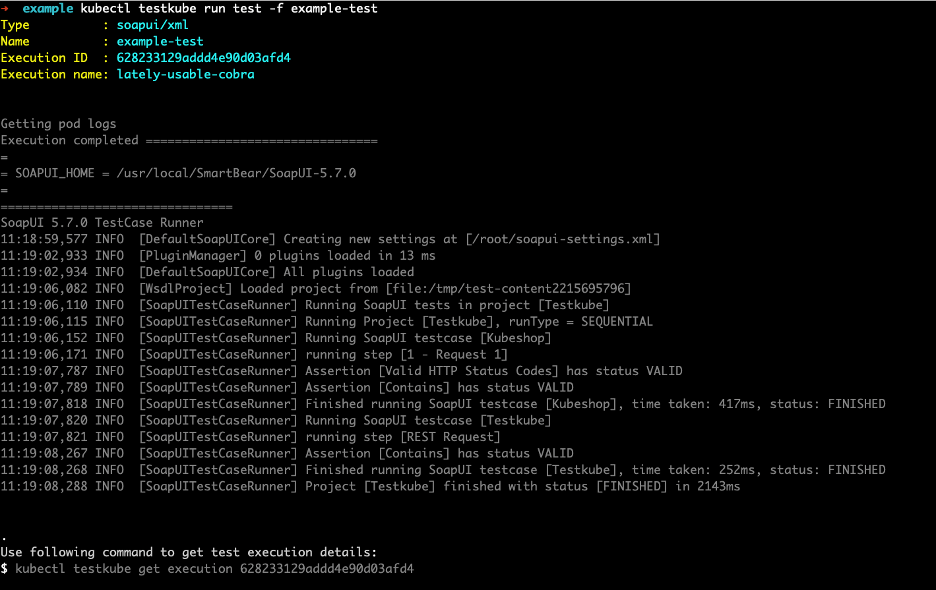Click the SOAPUI_HOME path line
This screenshot has height=590, width=936.
185,173
